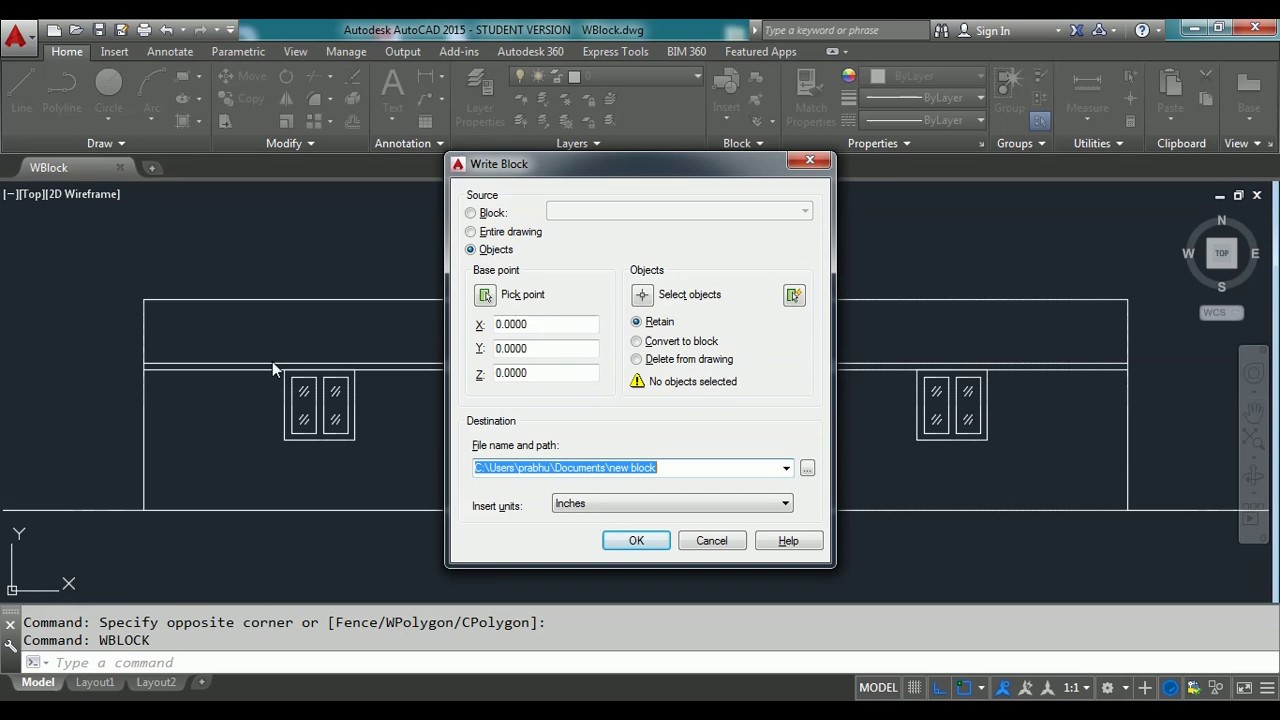
Task: Click the Pick point icon button
Action: [485, 295]
